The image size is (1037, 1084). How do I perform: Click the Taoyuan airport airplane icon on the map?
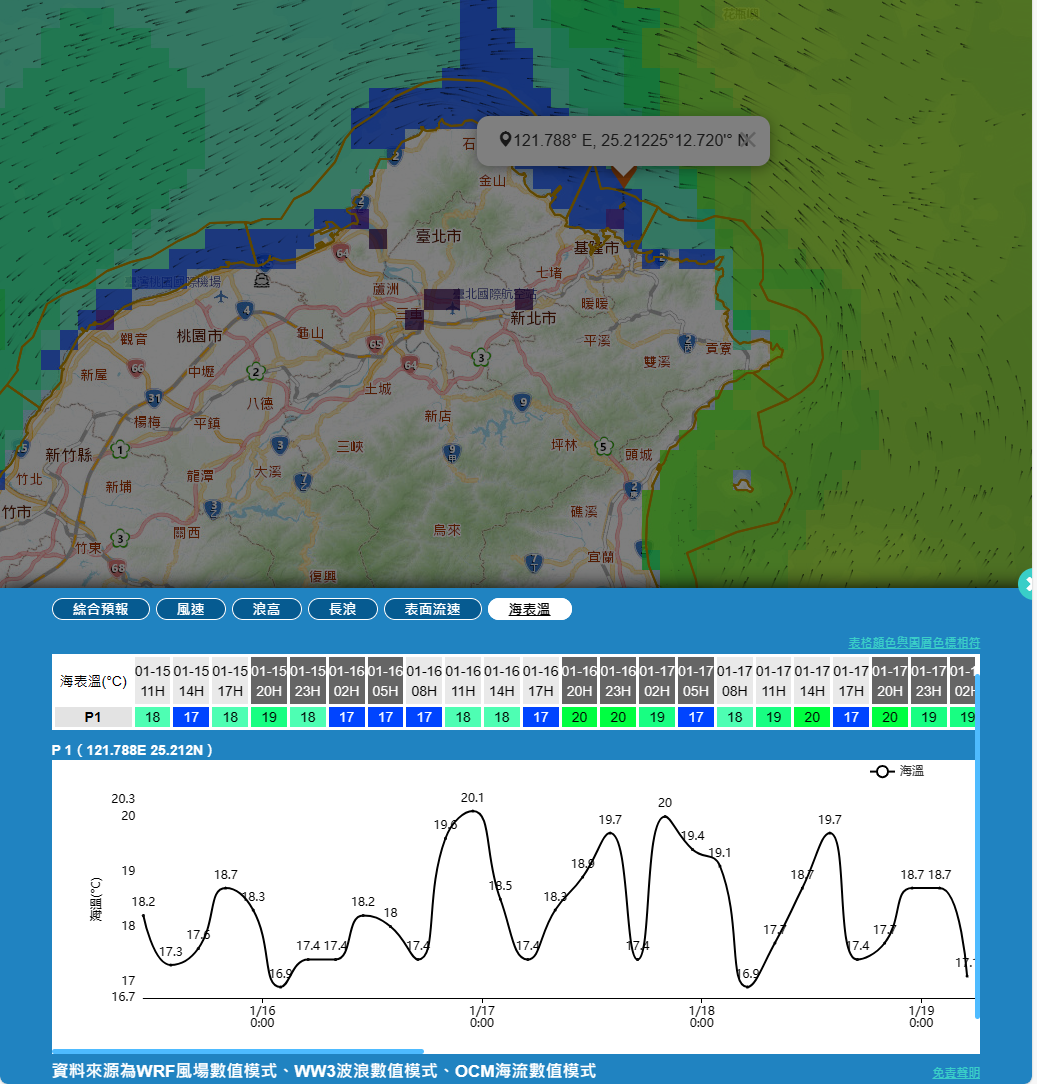220,296
